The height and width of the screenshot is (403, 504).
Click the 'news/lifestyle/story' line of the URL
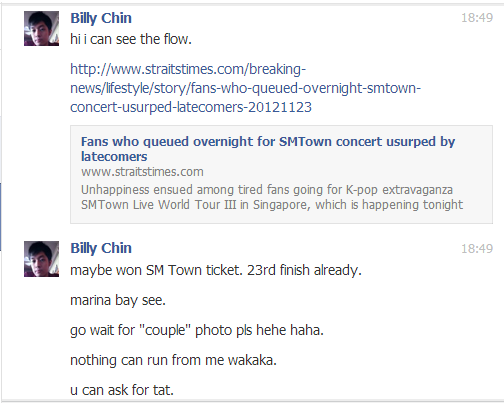coord(246,88)
